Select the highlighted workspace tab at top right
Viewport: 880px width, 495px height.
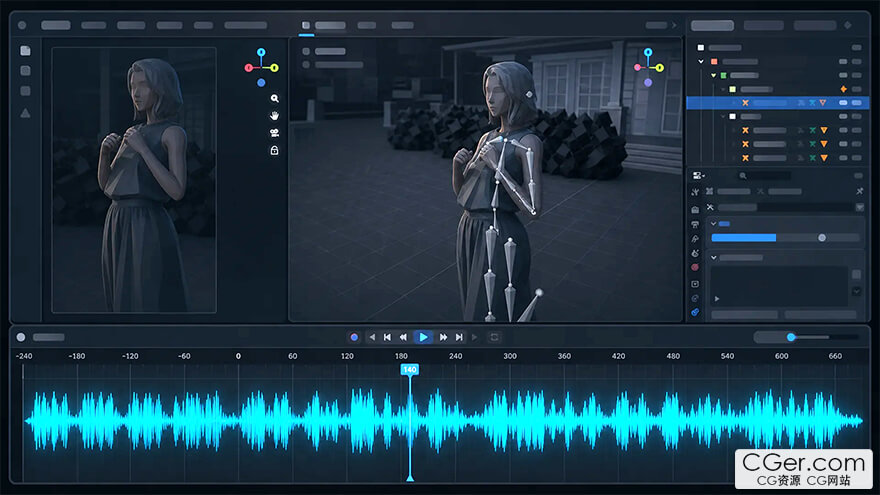712,25
